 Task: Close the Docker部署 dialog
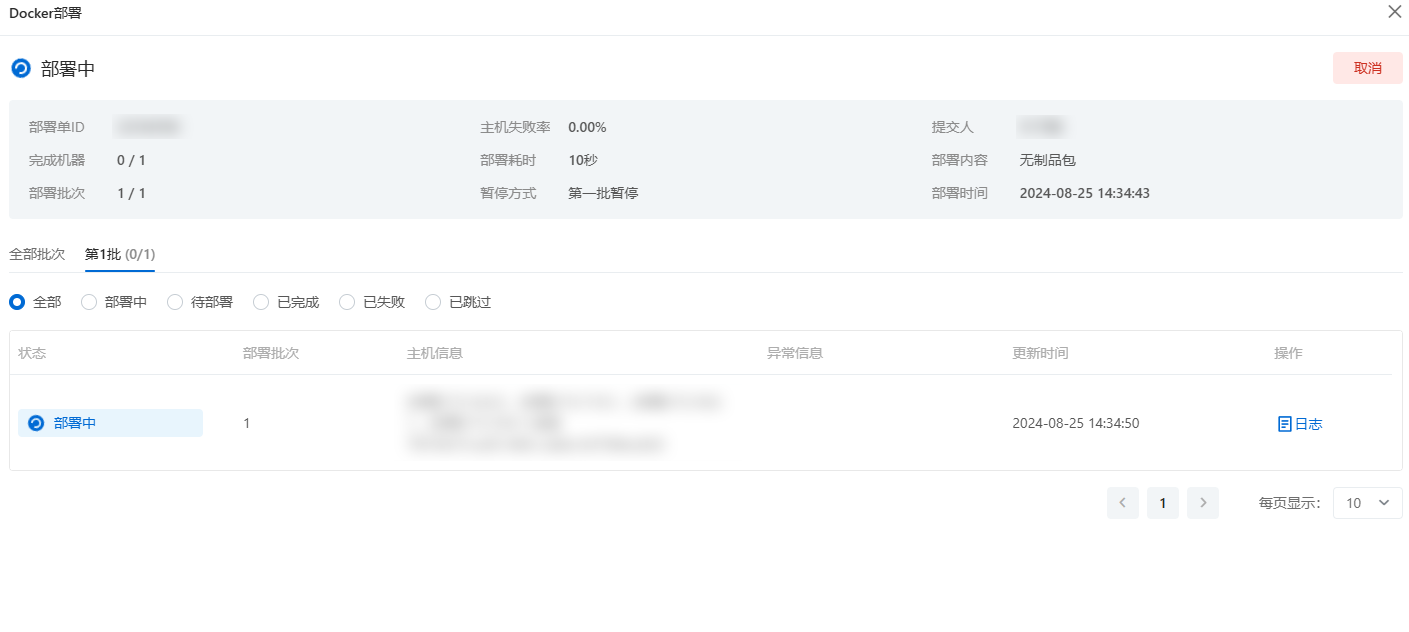point(1394,13)
